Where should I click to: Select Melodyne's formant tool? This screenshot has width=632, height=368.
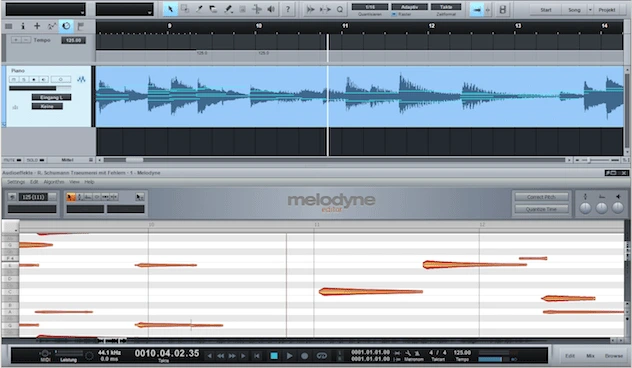[88, 197]
